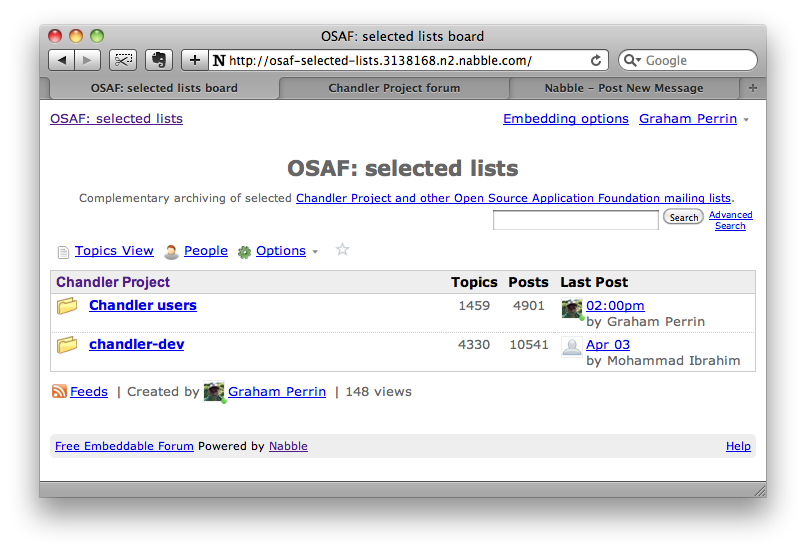Open the Topics View link

[114, 251]
